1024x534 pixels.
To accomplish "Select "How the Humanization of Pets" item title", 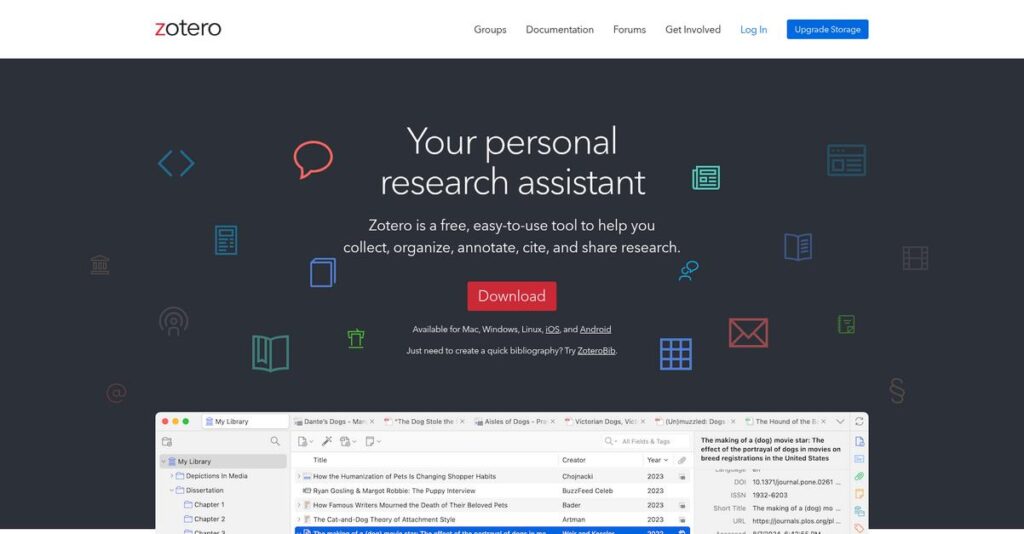I will point(404,477).
